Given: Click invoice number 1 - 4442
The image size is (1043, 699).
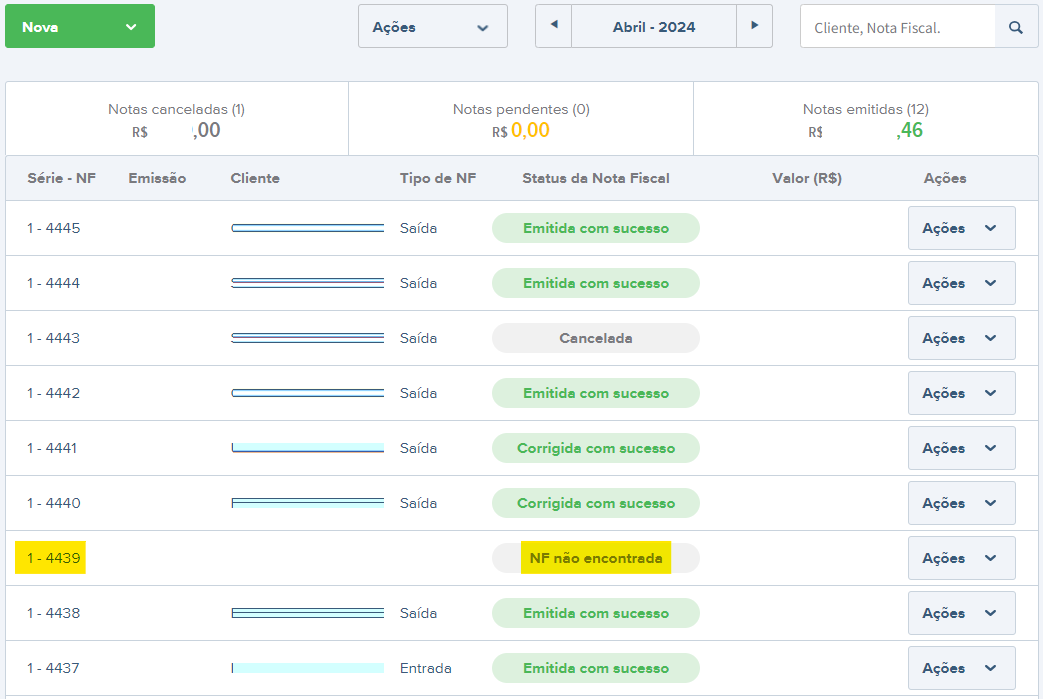Looking at the screenshot, I should point(53,393).
